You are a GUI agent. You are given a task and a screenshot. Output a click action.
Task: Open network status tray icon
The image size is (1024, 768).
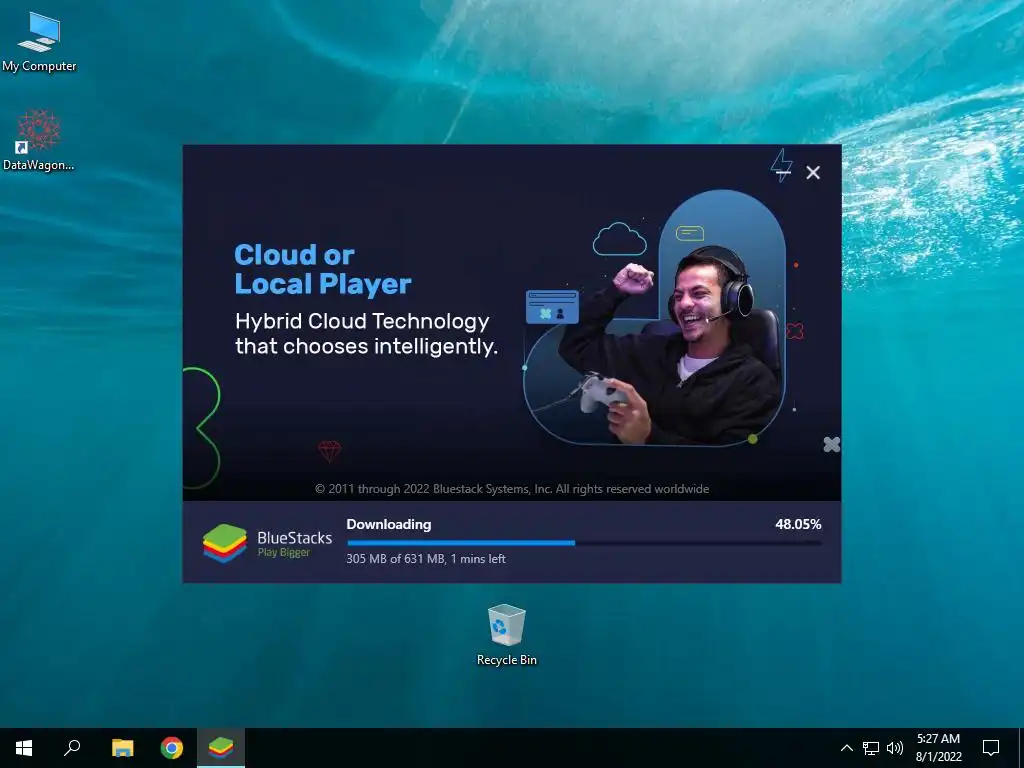tap(871, 748)
